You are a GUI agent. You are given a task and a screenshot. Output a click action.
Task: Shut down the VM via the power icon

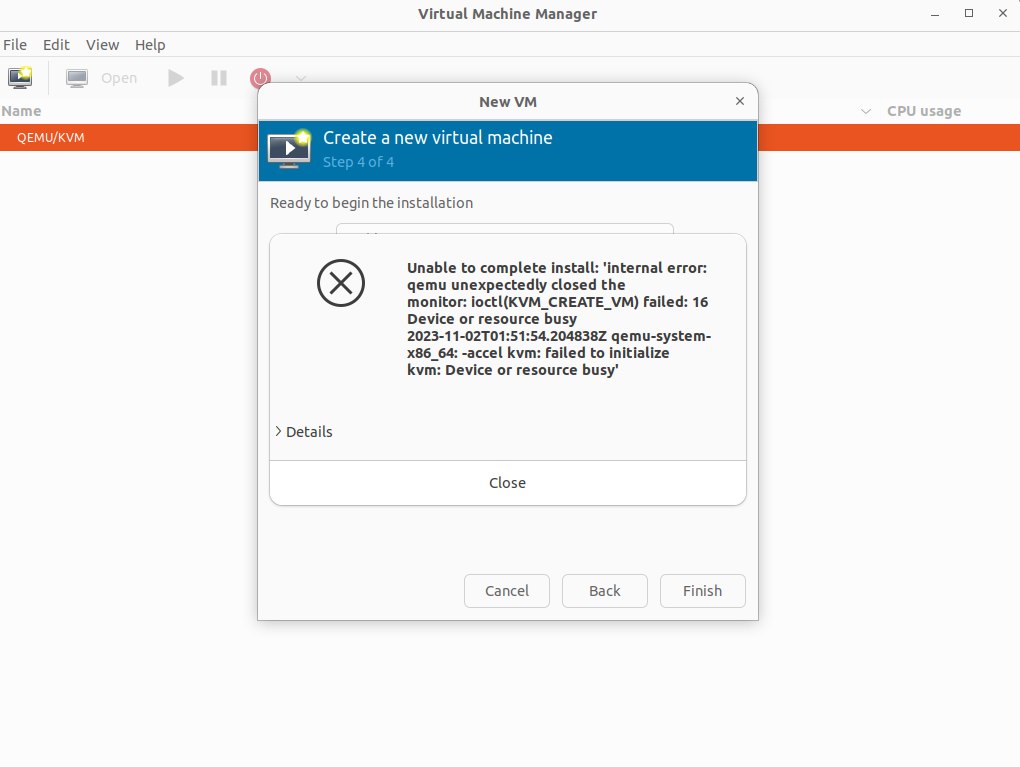pyautogui.click(x=259, y=77)
